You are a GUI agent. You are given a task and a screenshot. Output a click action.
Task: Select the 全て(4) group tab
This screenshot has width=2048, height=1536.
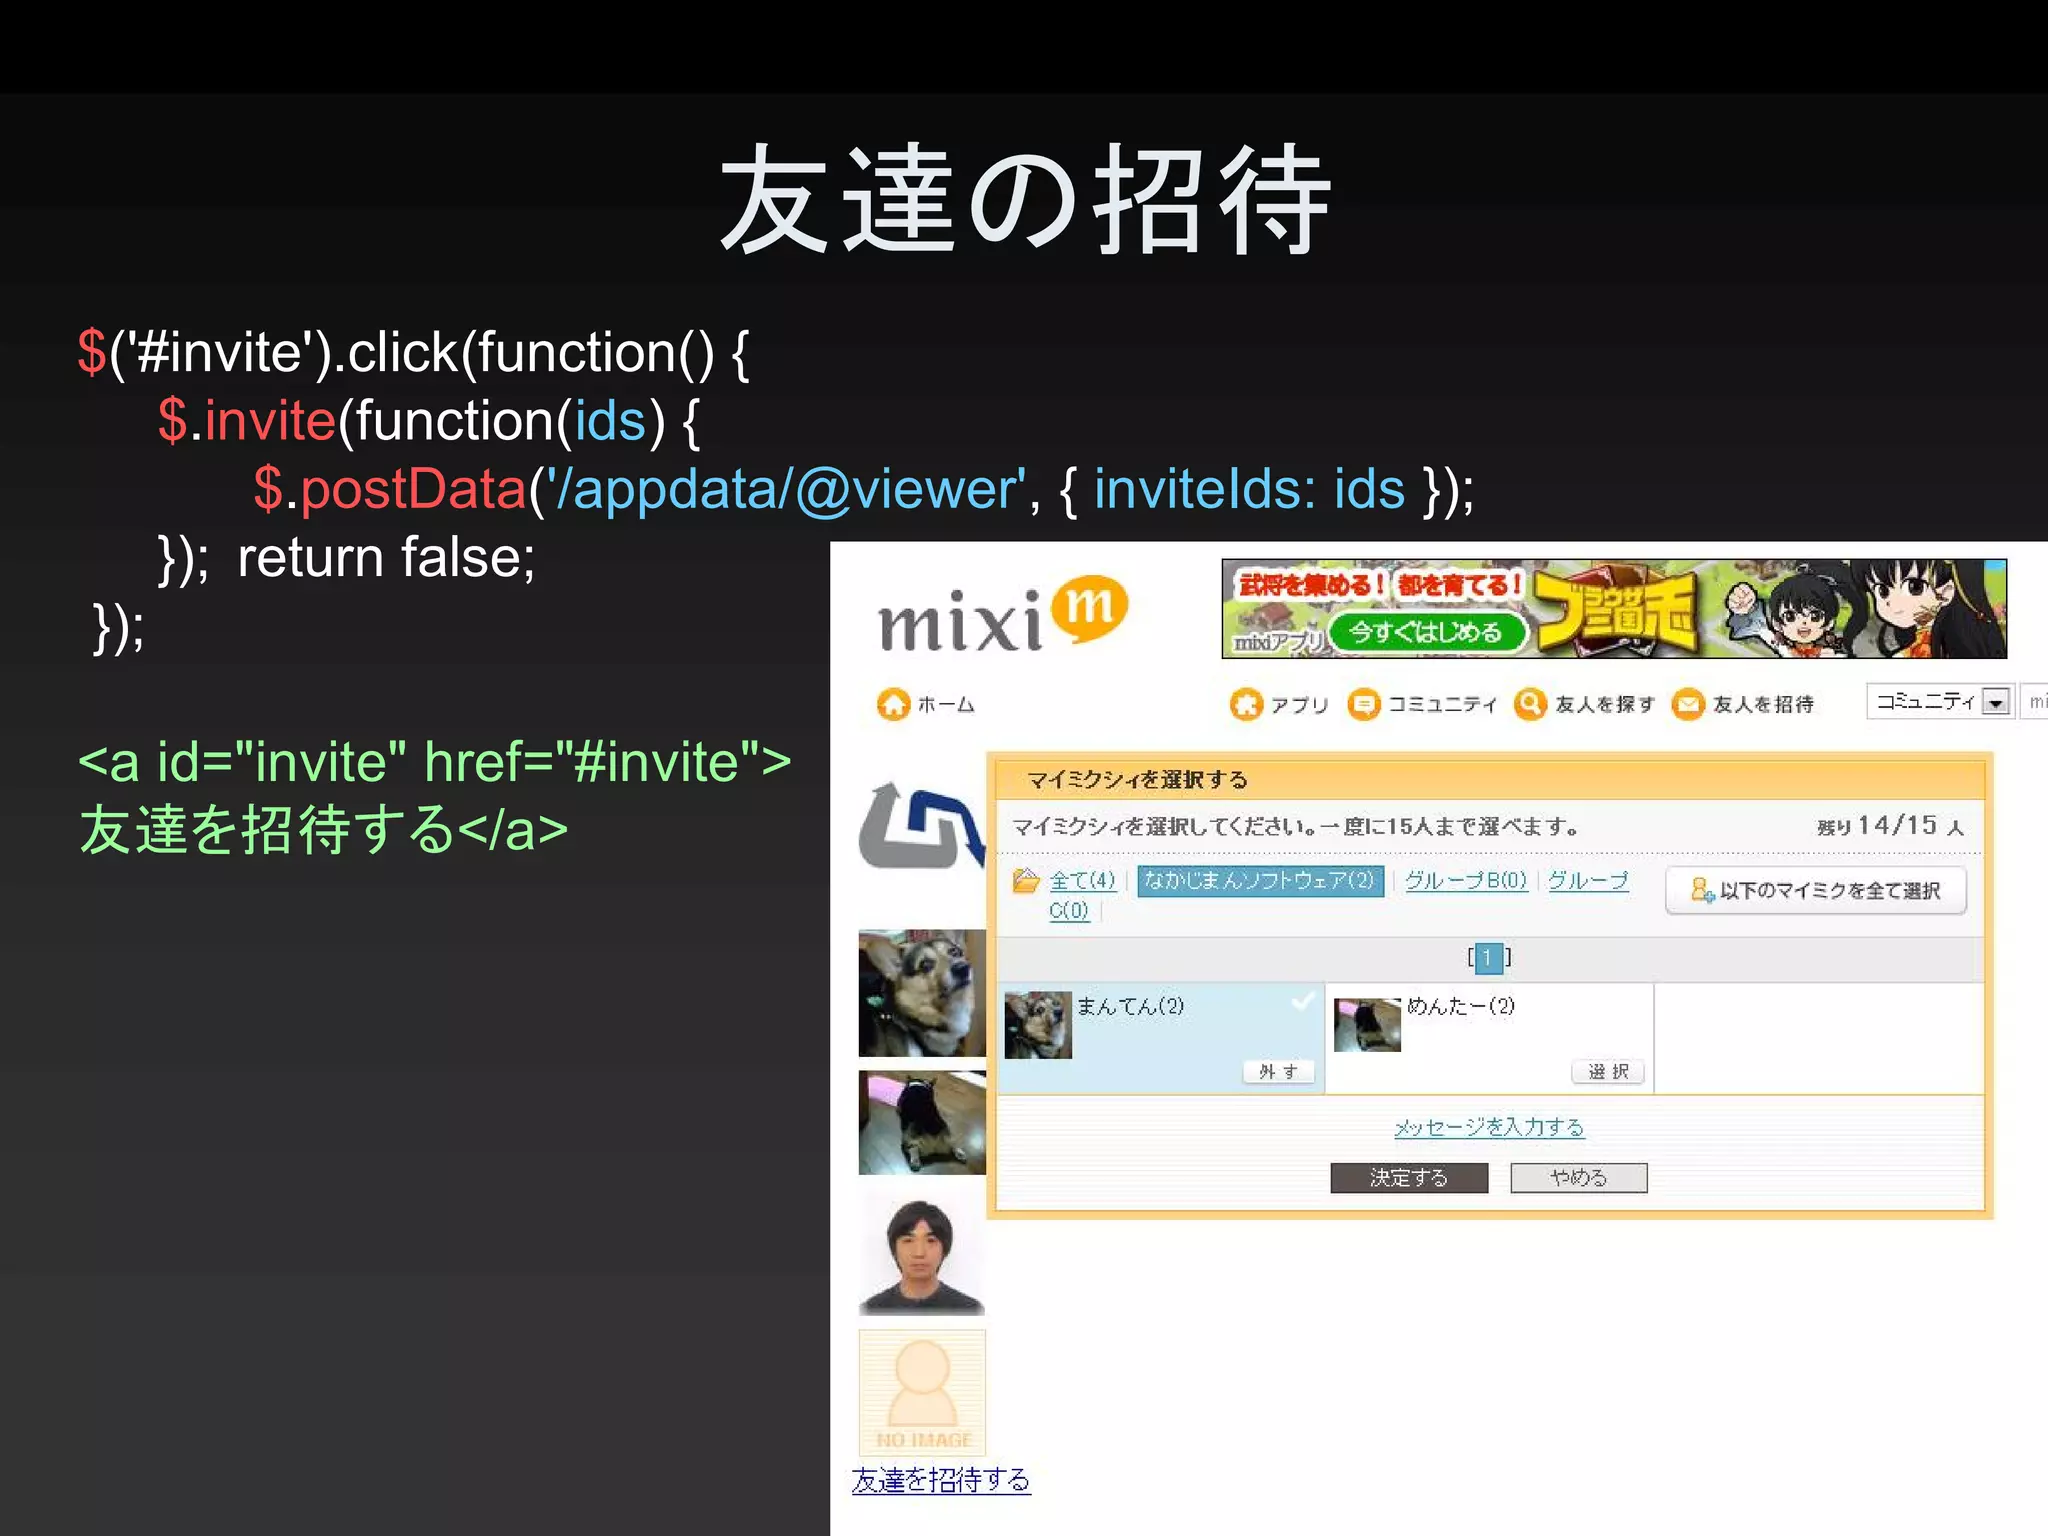coord(1082,880)
